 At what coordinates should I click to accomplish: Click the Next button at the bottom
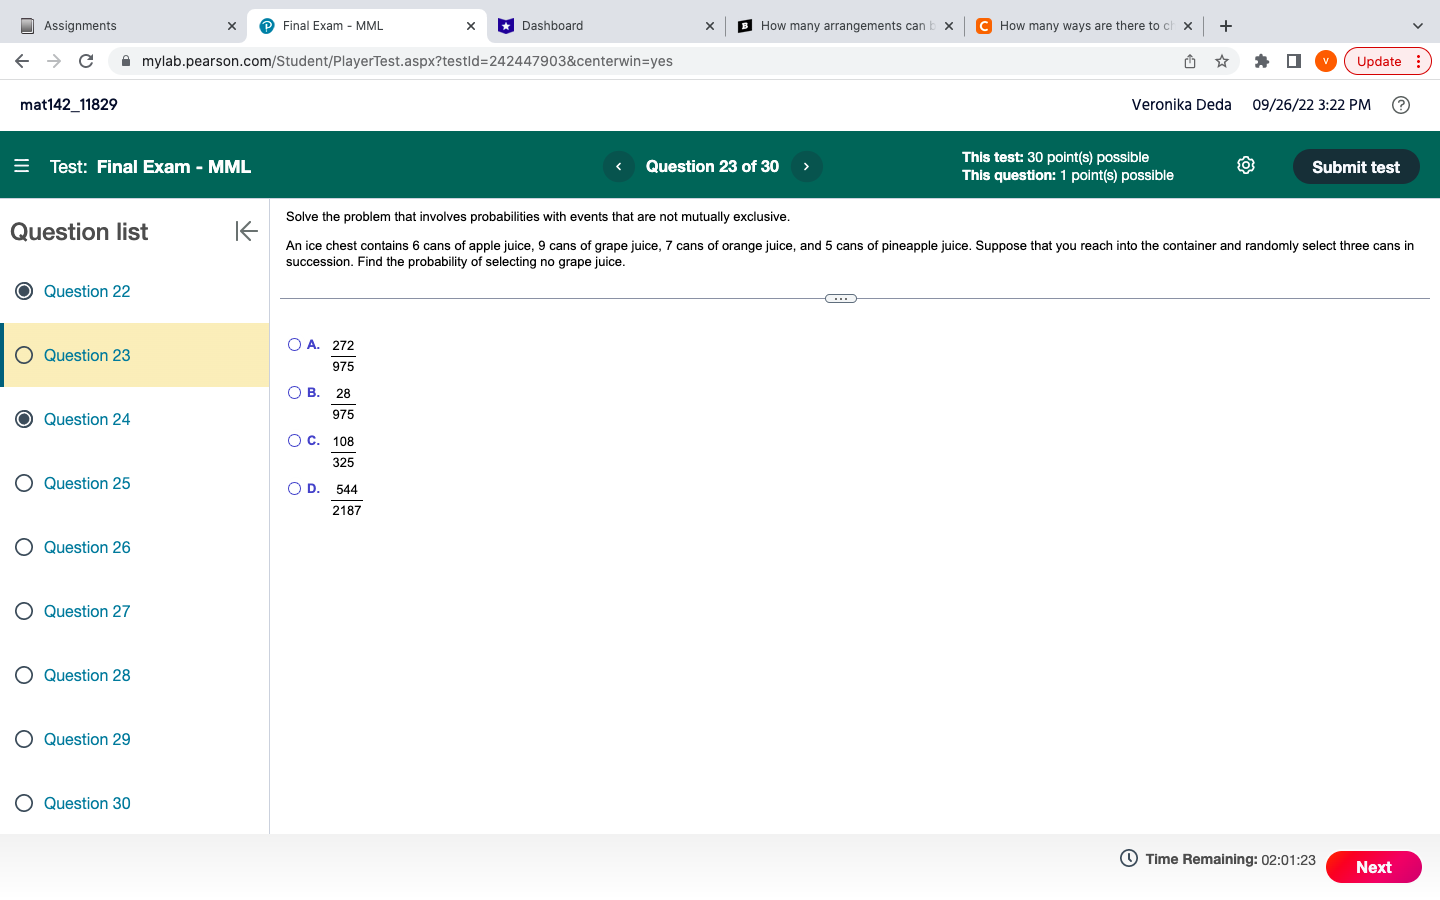[x=1373, y=867]
